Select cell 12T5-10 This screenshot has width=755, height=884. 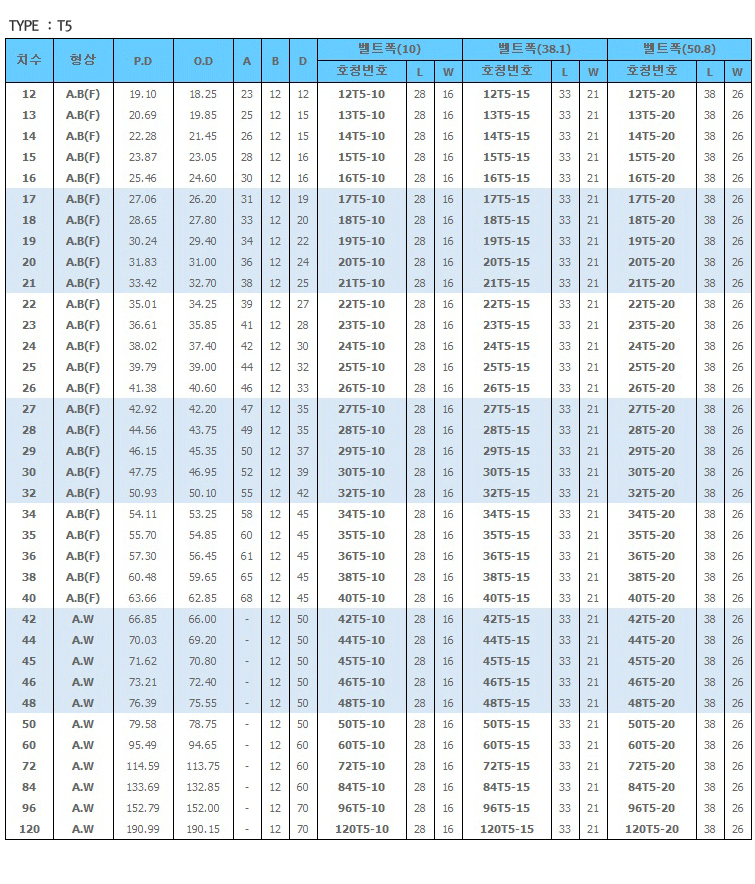361,94
